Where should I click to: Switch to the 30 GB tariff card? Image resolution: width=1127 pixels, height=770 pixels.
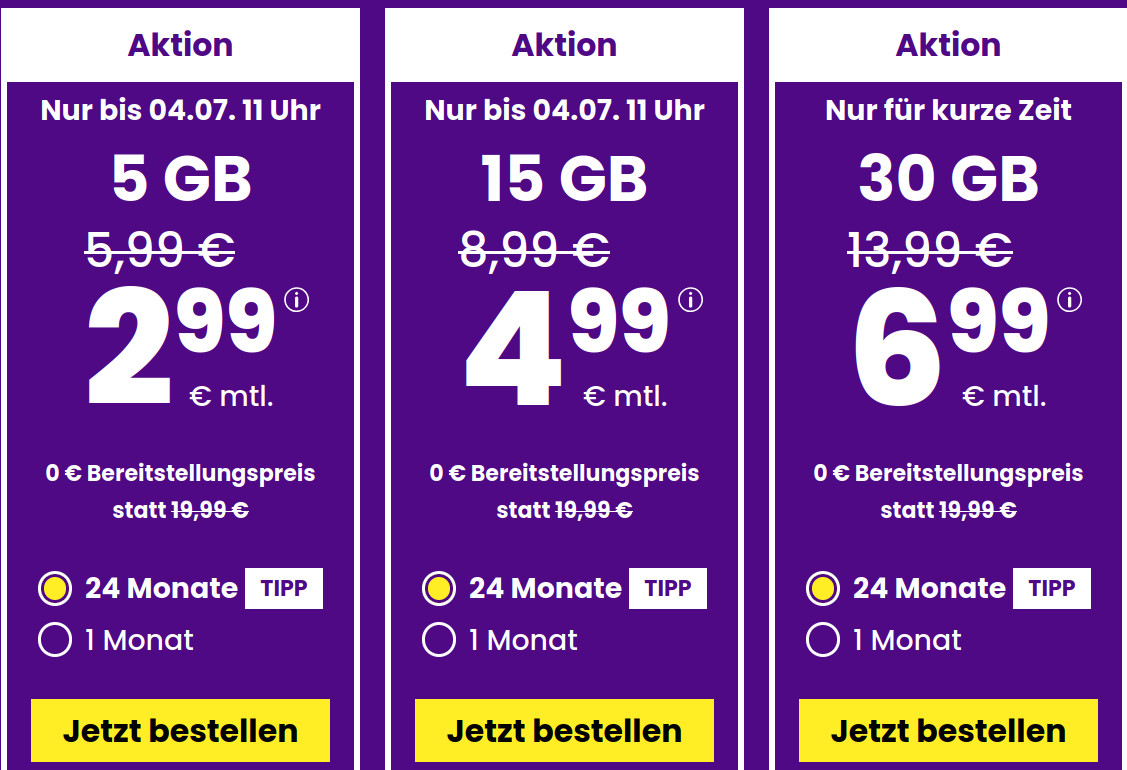coord(948,180)
